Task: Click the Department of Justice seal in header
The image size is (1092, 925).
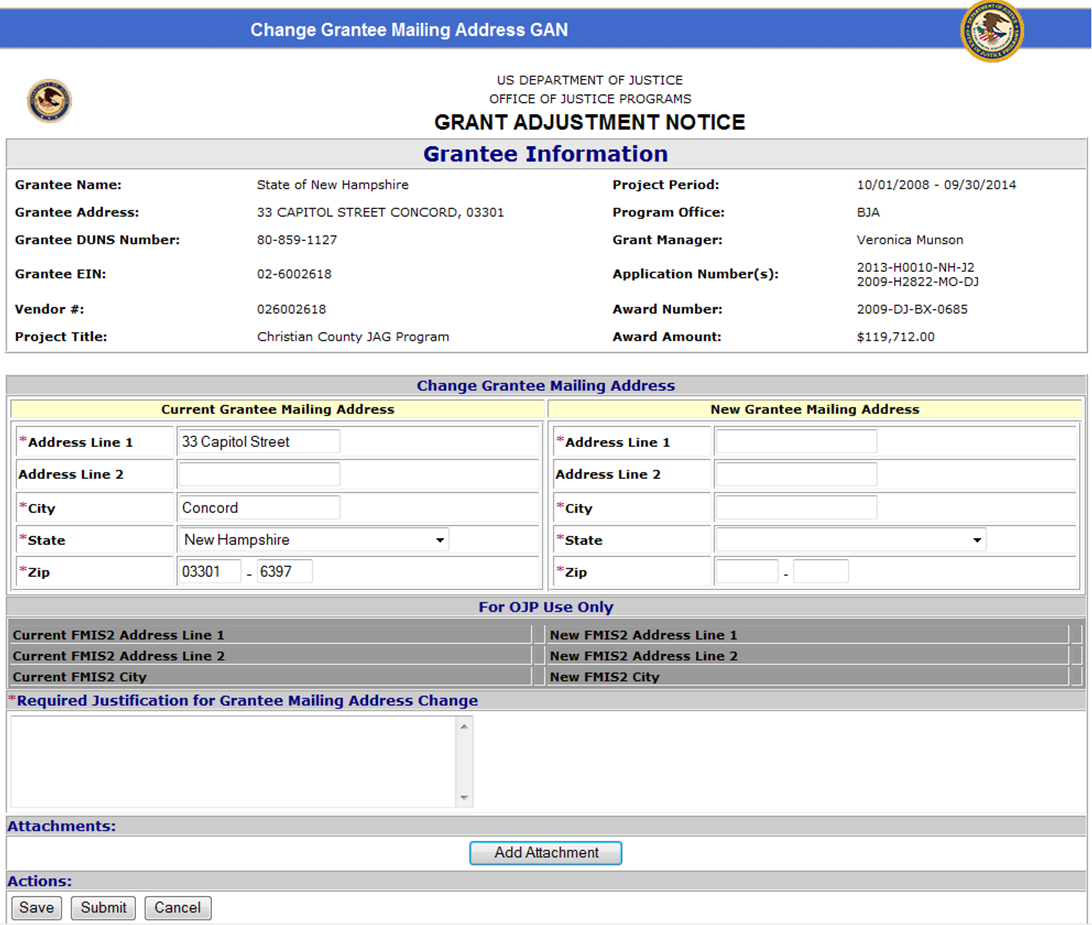Action: [991, 31]
